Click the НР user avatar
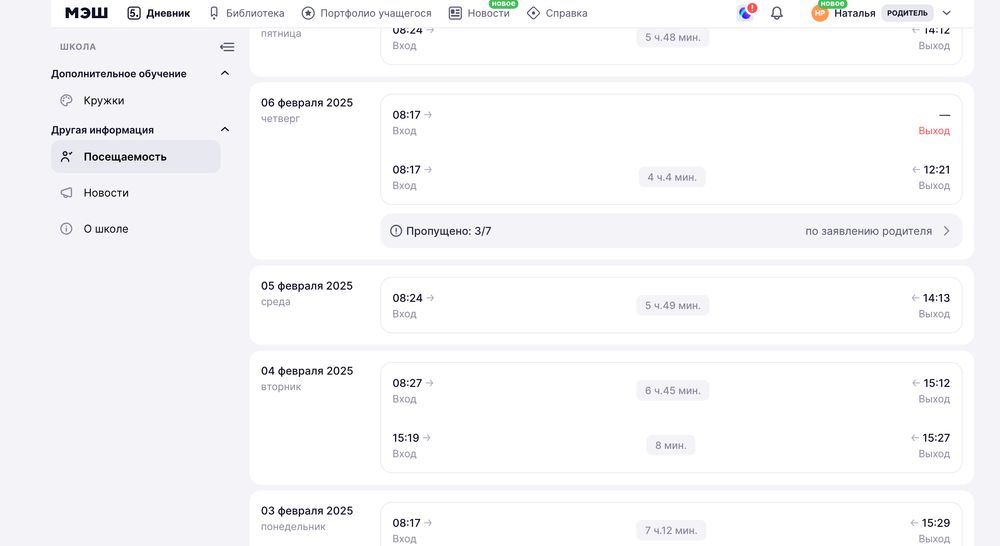Screen dimensions: 1000x546 point(820,13)
